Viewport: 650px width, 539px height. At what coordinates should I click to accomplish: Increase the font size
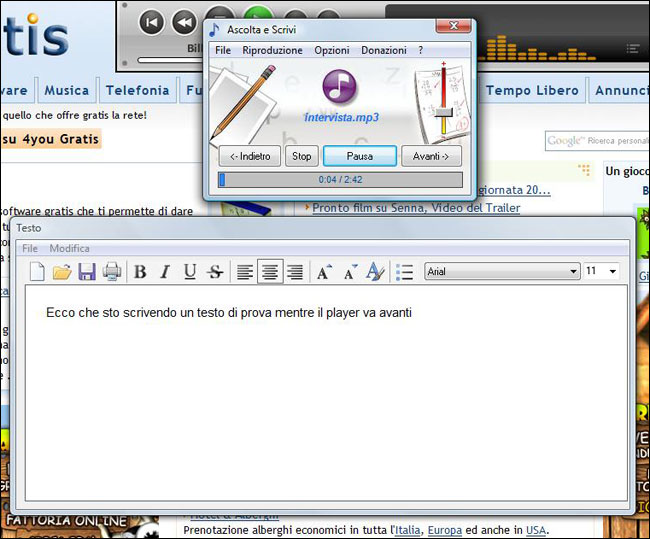tap(324, 272)
